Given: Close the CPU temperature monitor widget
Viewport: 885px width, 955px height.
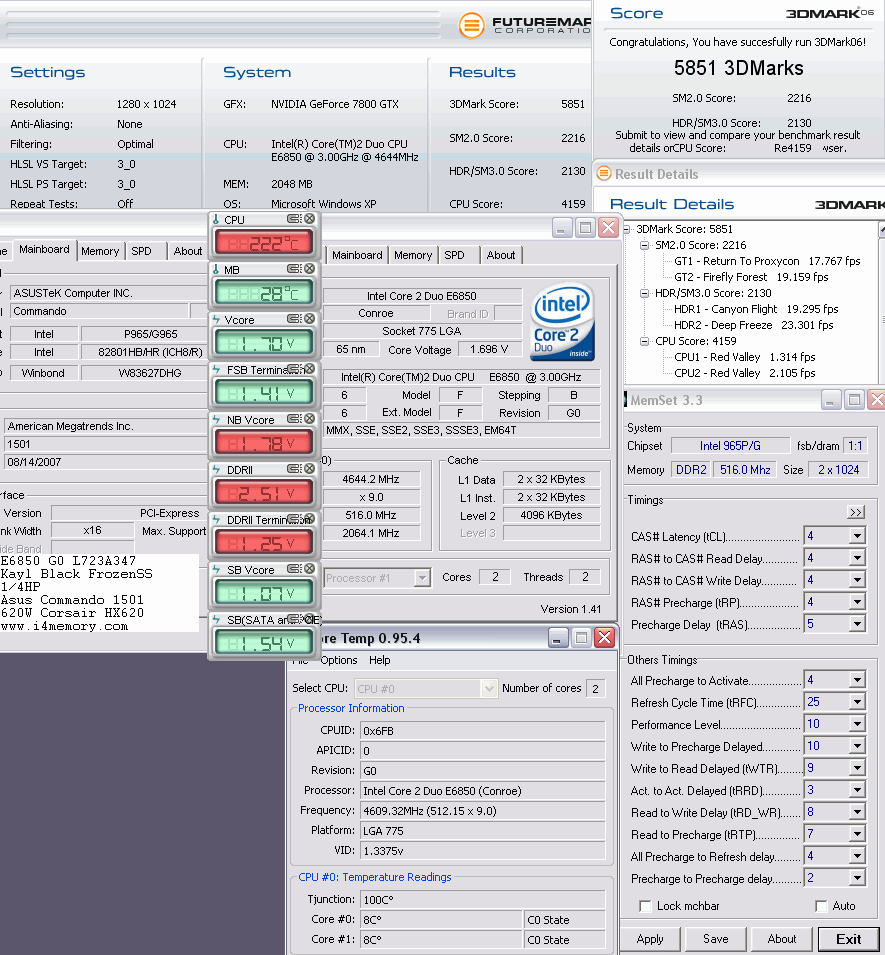Looking at the screenshot, I should [309, 219].
